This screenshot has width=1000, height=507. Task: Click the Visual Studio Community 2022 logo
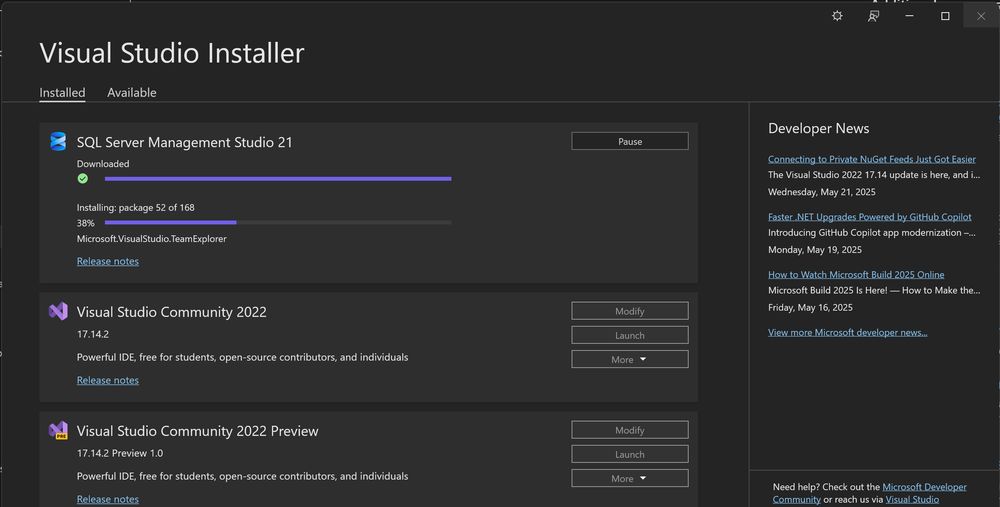(x=58, y=311)
